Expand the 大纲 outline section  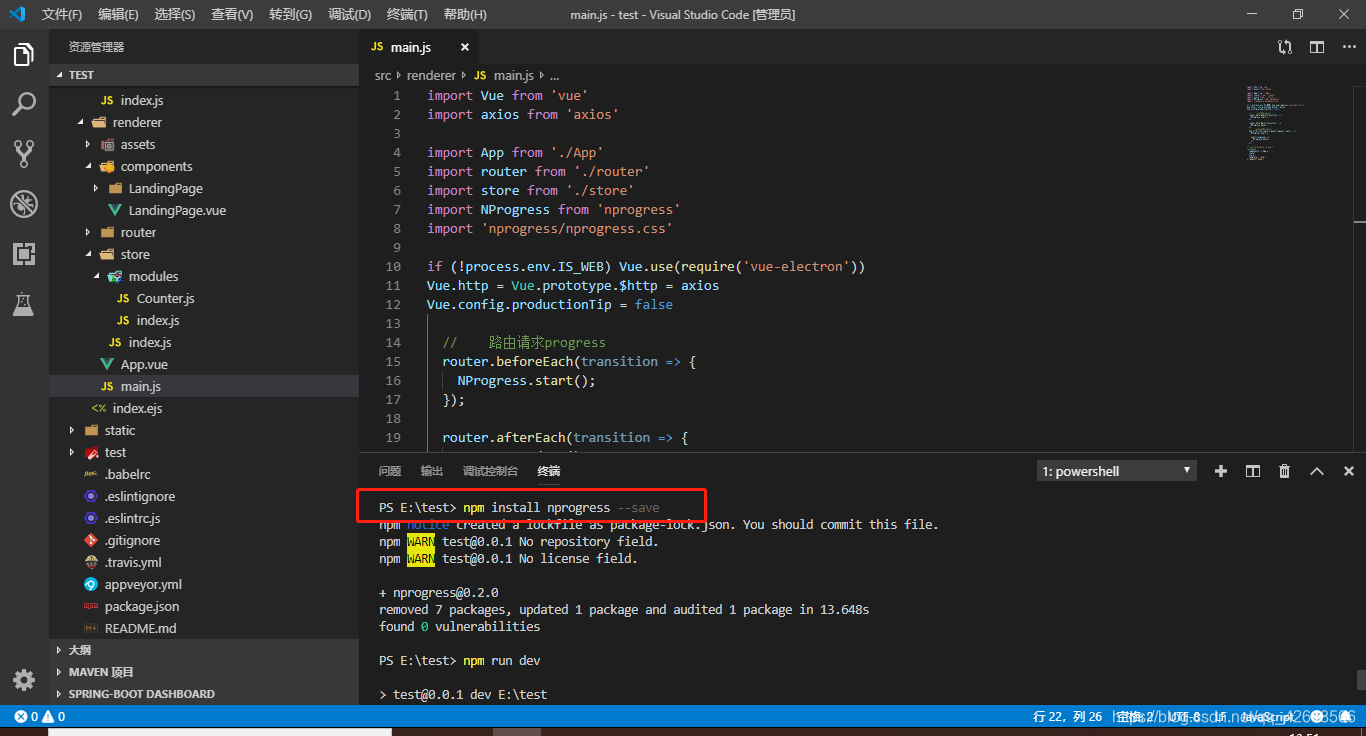(203, 650)
